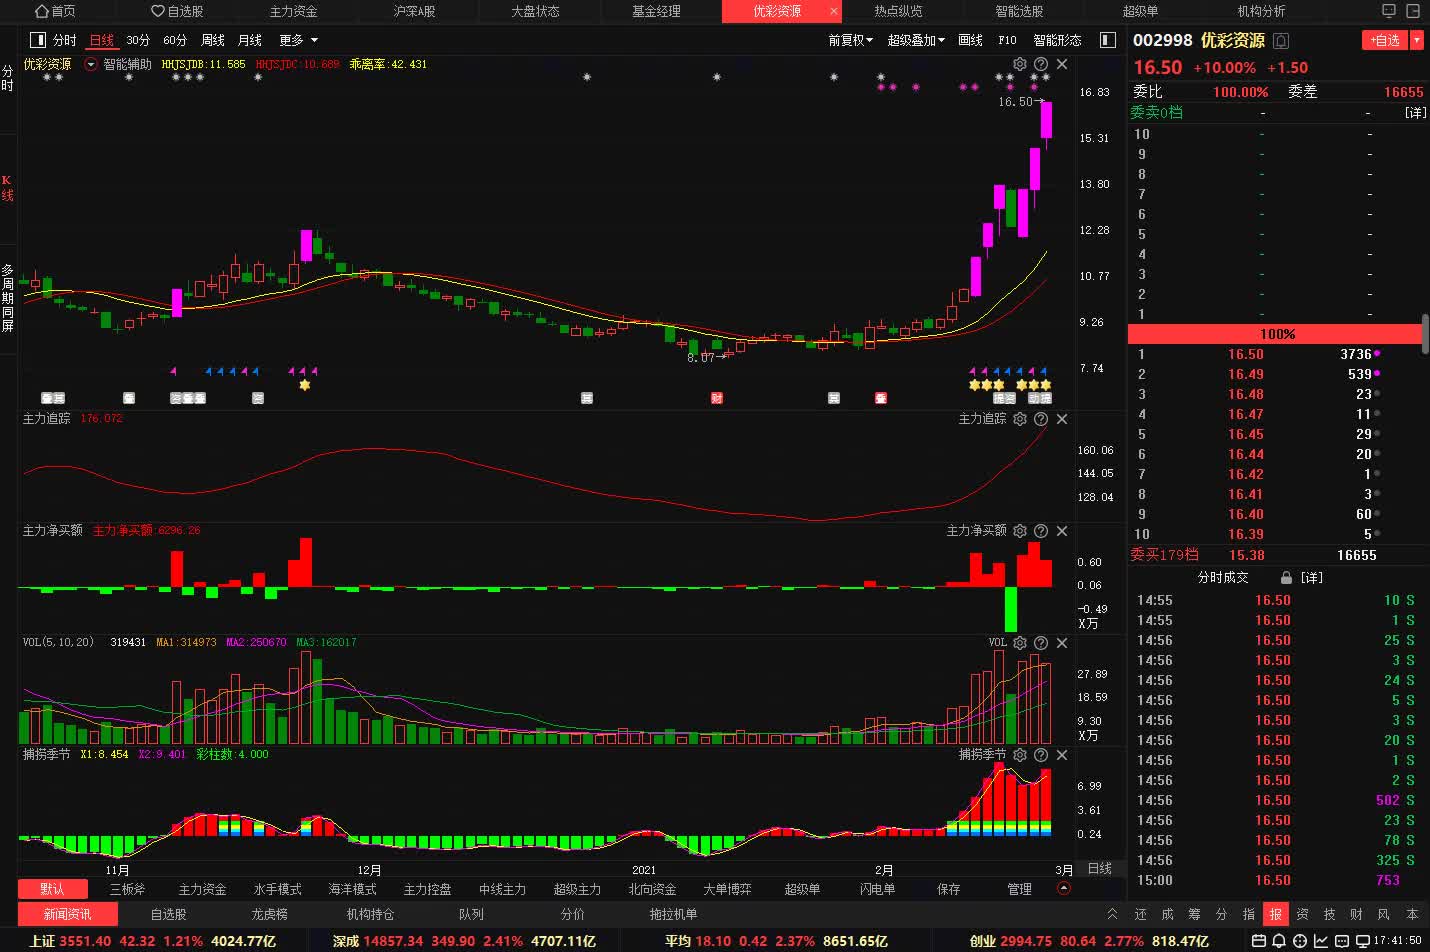Close the 主力追踪 indicator panel

coord(1062,419)
